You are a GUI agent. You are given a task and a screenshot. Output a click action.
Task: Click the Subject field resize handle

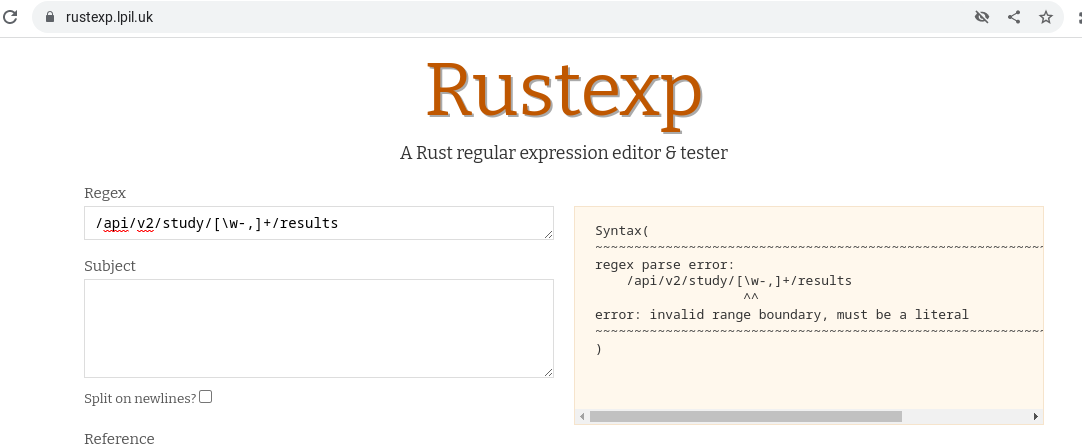click(x=549, y=373)
